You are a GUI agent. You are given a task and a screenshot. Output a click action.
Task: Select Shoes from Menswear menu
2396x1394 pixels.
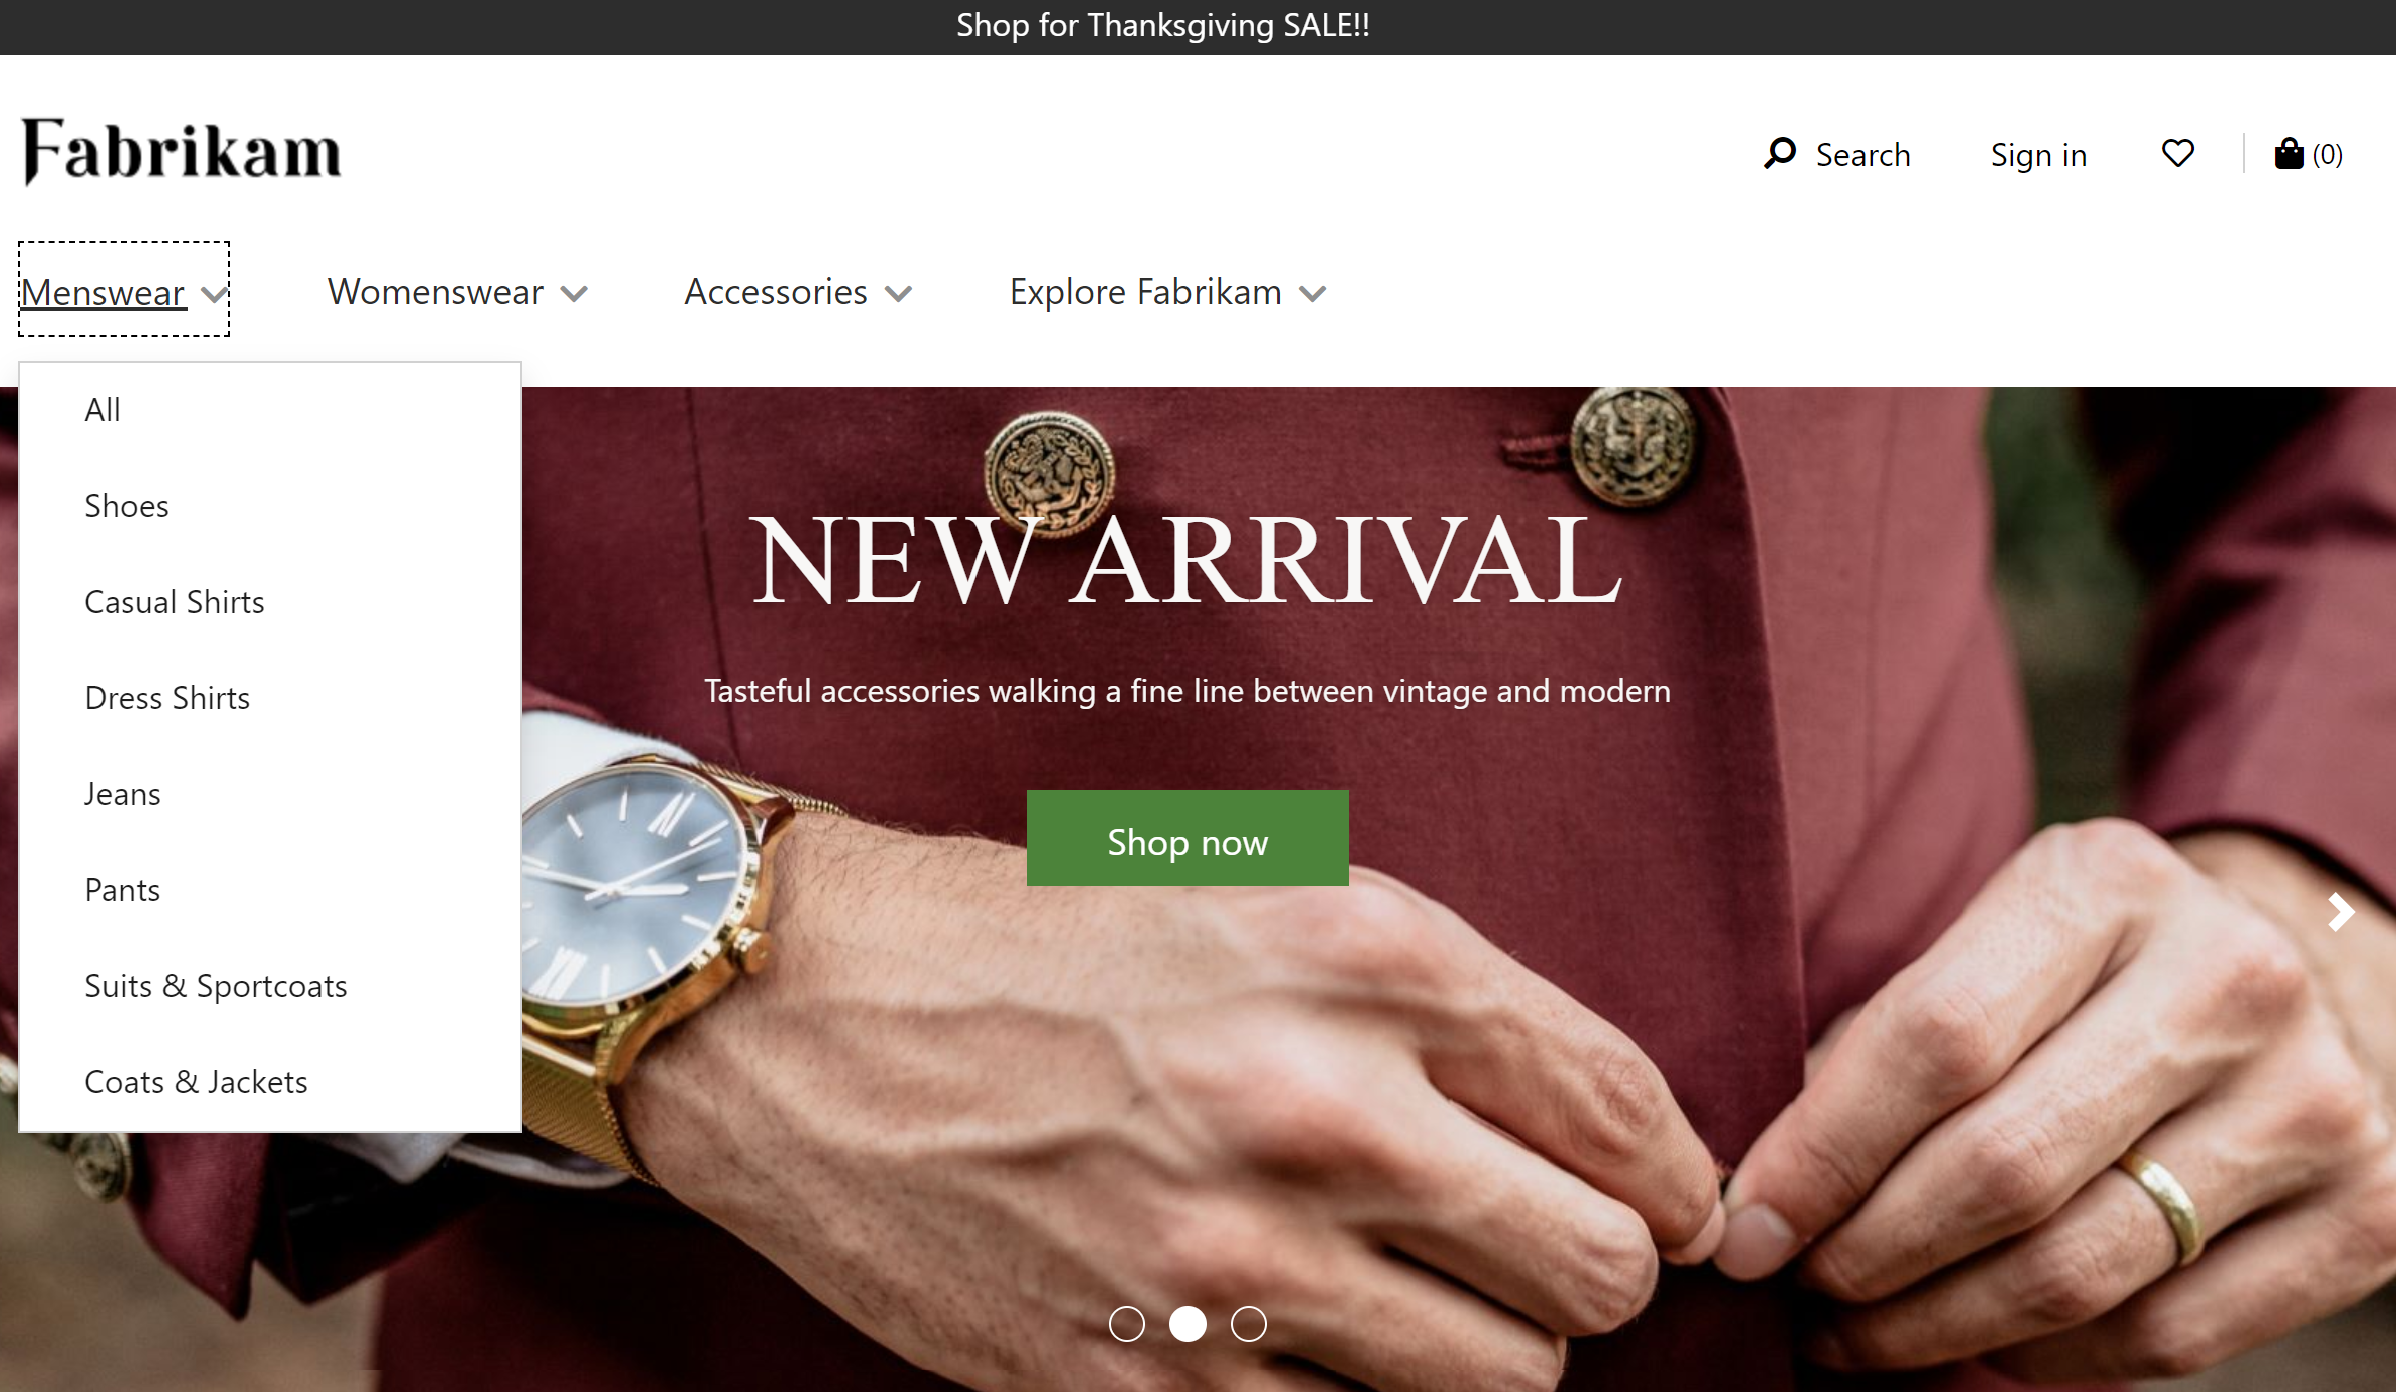(126, 504)
